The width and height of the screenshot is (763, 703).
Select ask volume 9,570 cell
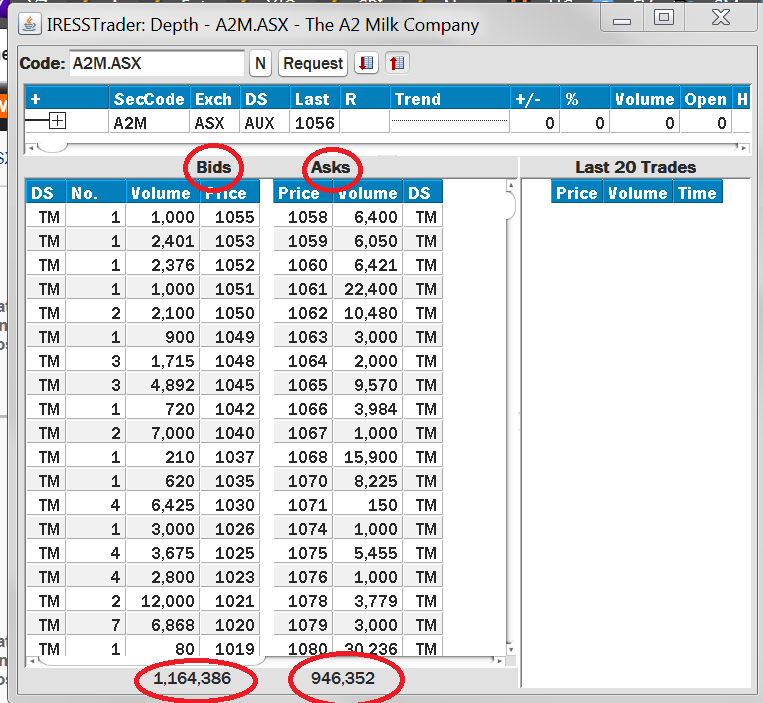(x=368, y=385)
